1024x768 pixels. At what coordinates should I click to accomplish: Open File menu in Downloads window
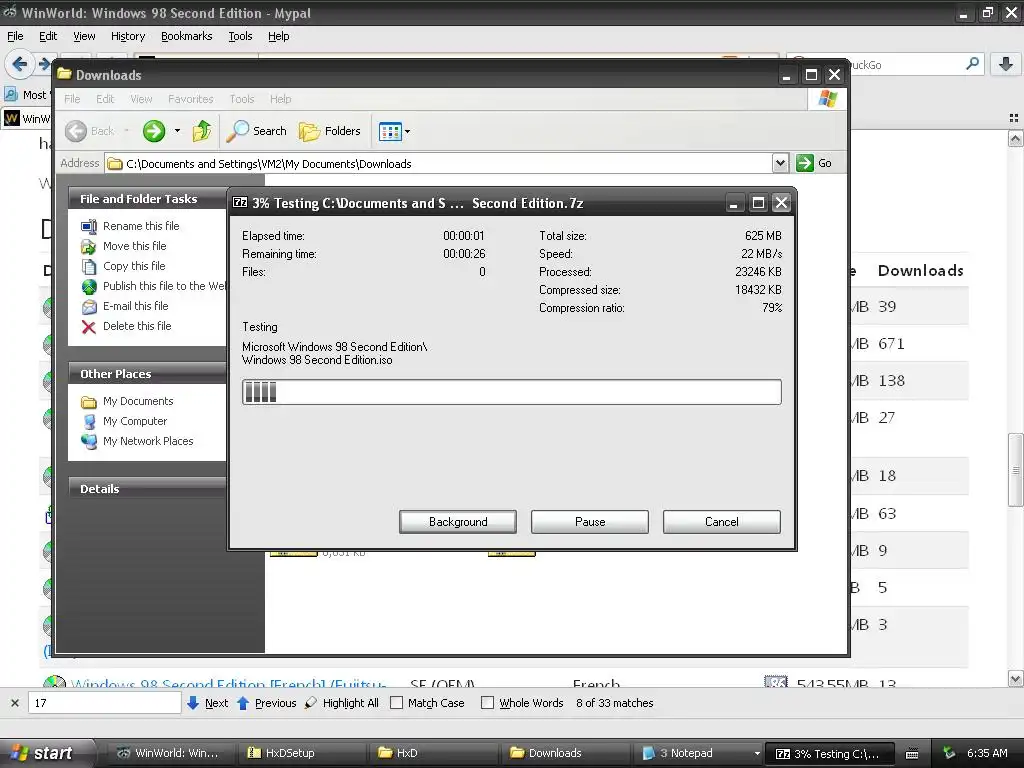coord(72,99)
